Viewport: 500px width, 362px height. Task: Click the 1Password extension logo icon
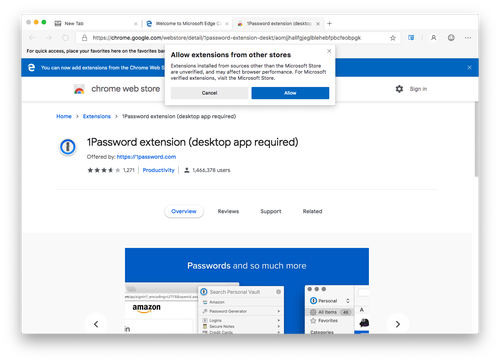(x=68, y=147)
